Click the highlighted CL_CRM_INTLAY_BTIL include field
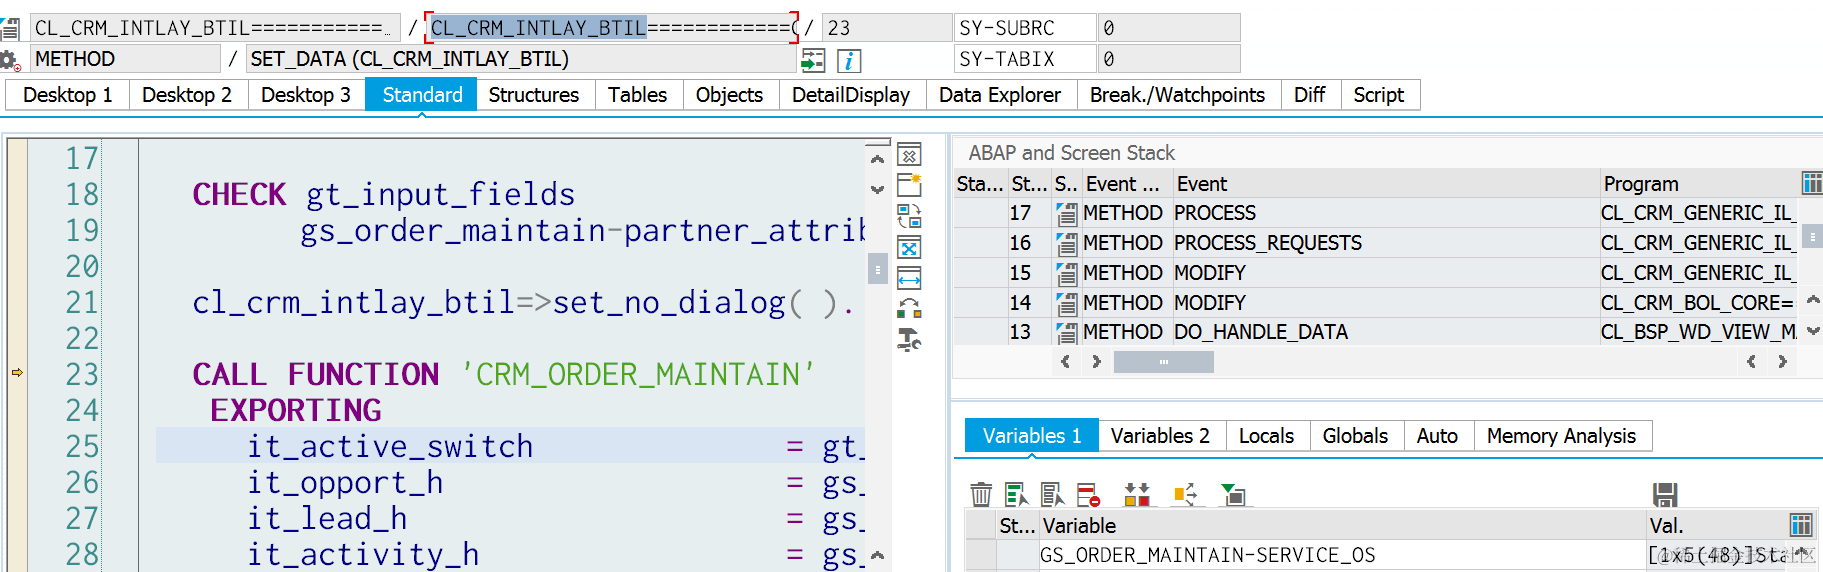This screenshot has width=1823, height=572. click(613, 28)
